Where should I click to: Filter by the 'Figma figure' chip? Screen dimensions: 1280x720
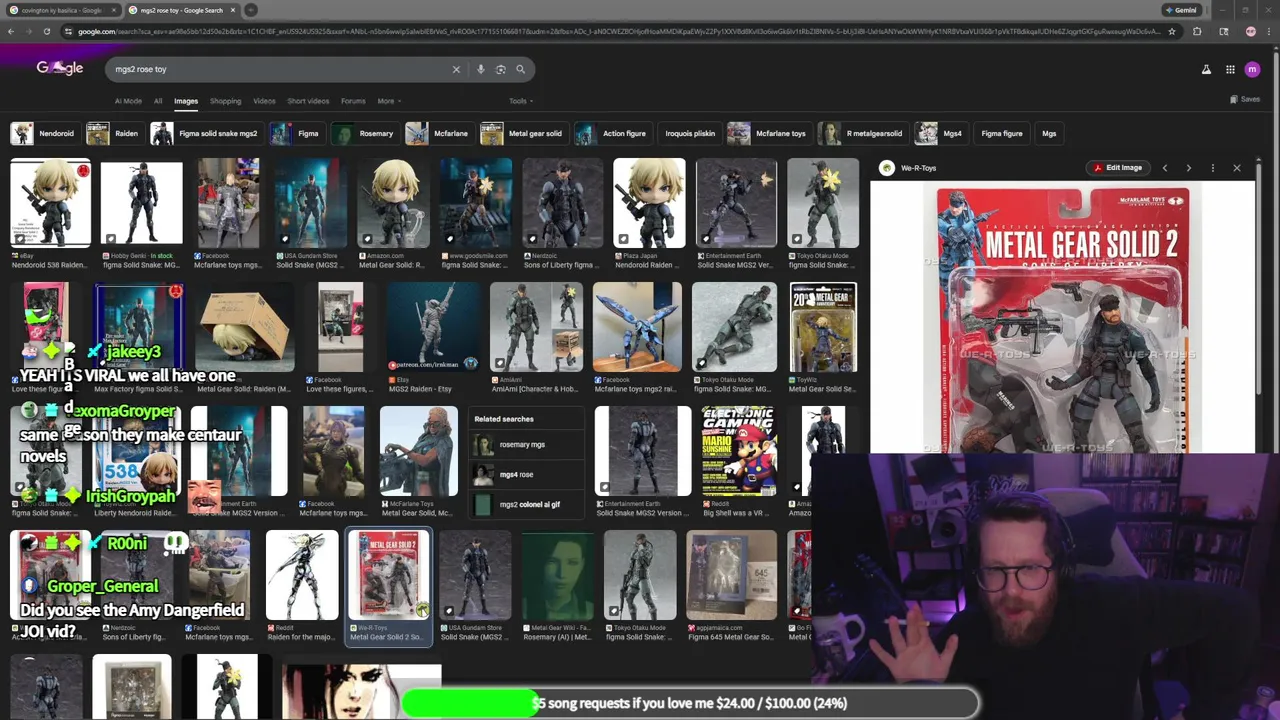click(x=1002, y=133)
